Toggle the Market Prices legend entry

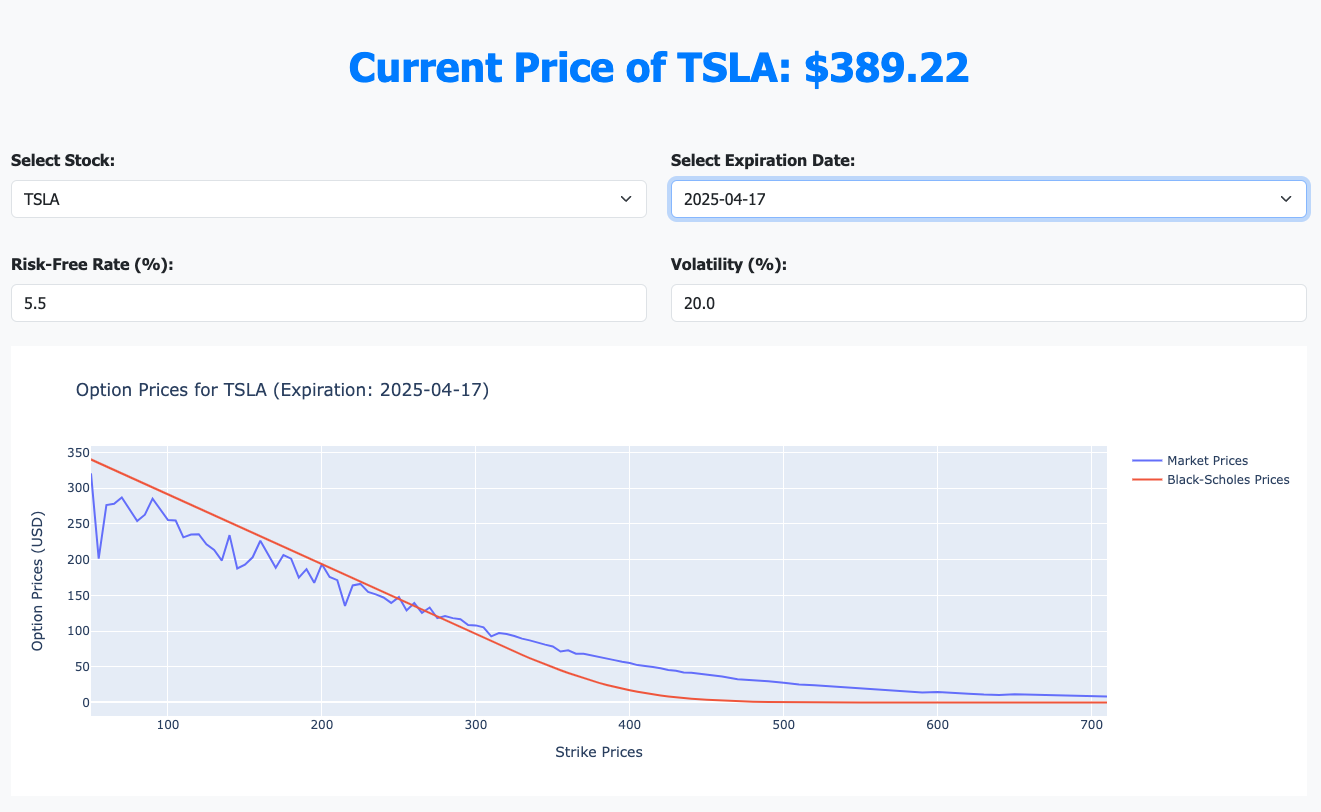pyautogui.click(x=1207, y=461)
